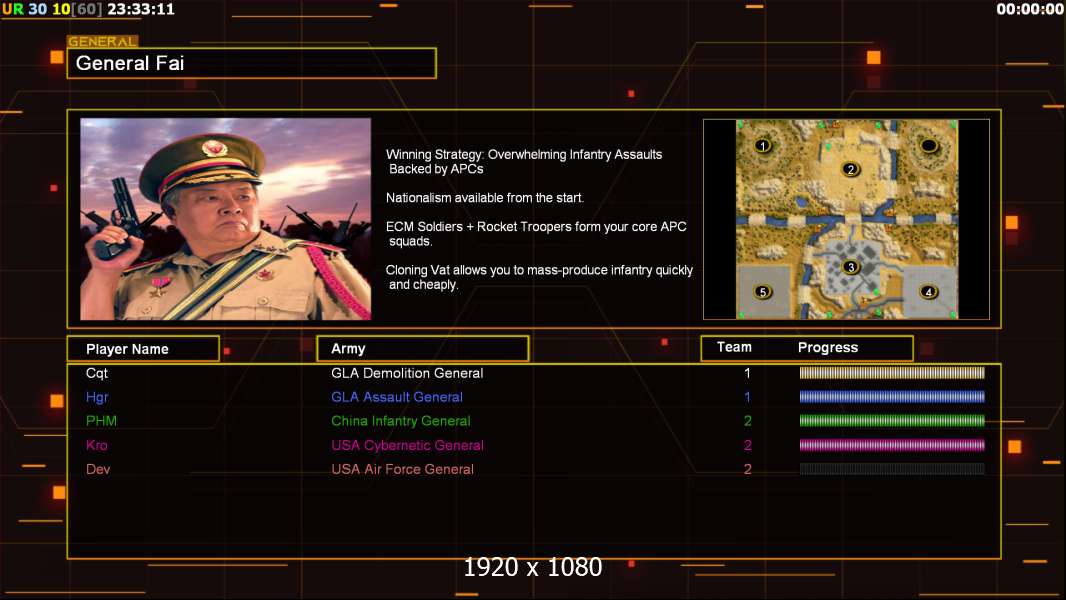Click Cqt's white loading progress bar
The width and height of the screenshot is (1066, 600).
[x=892, y=372]
